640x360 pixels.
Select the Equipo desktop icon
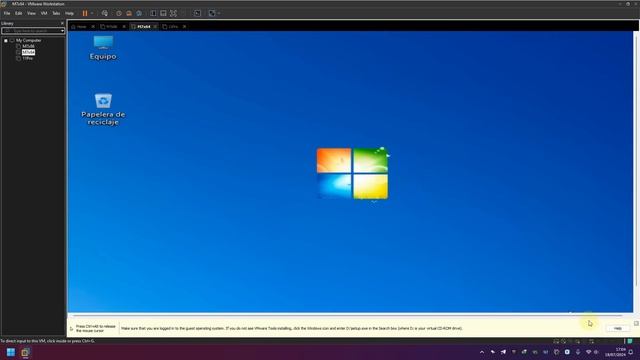click(103, 48)
